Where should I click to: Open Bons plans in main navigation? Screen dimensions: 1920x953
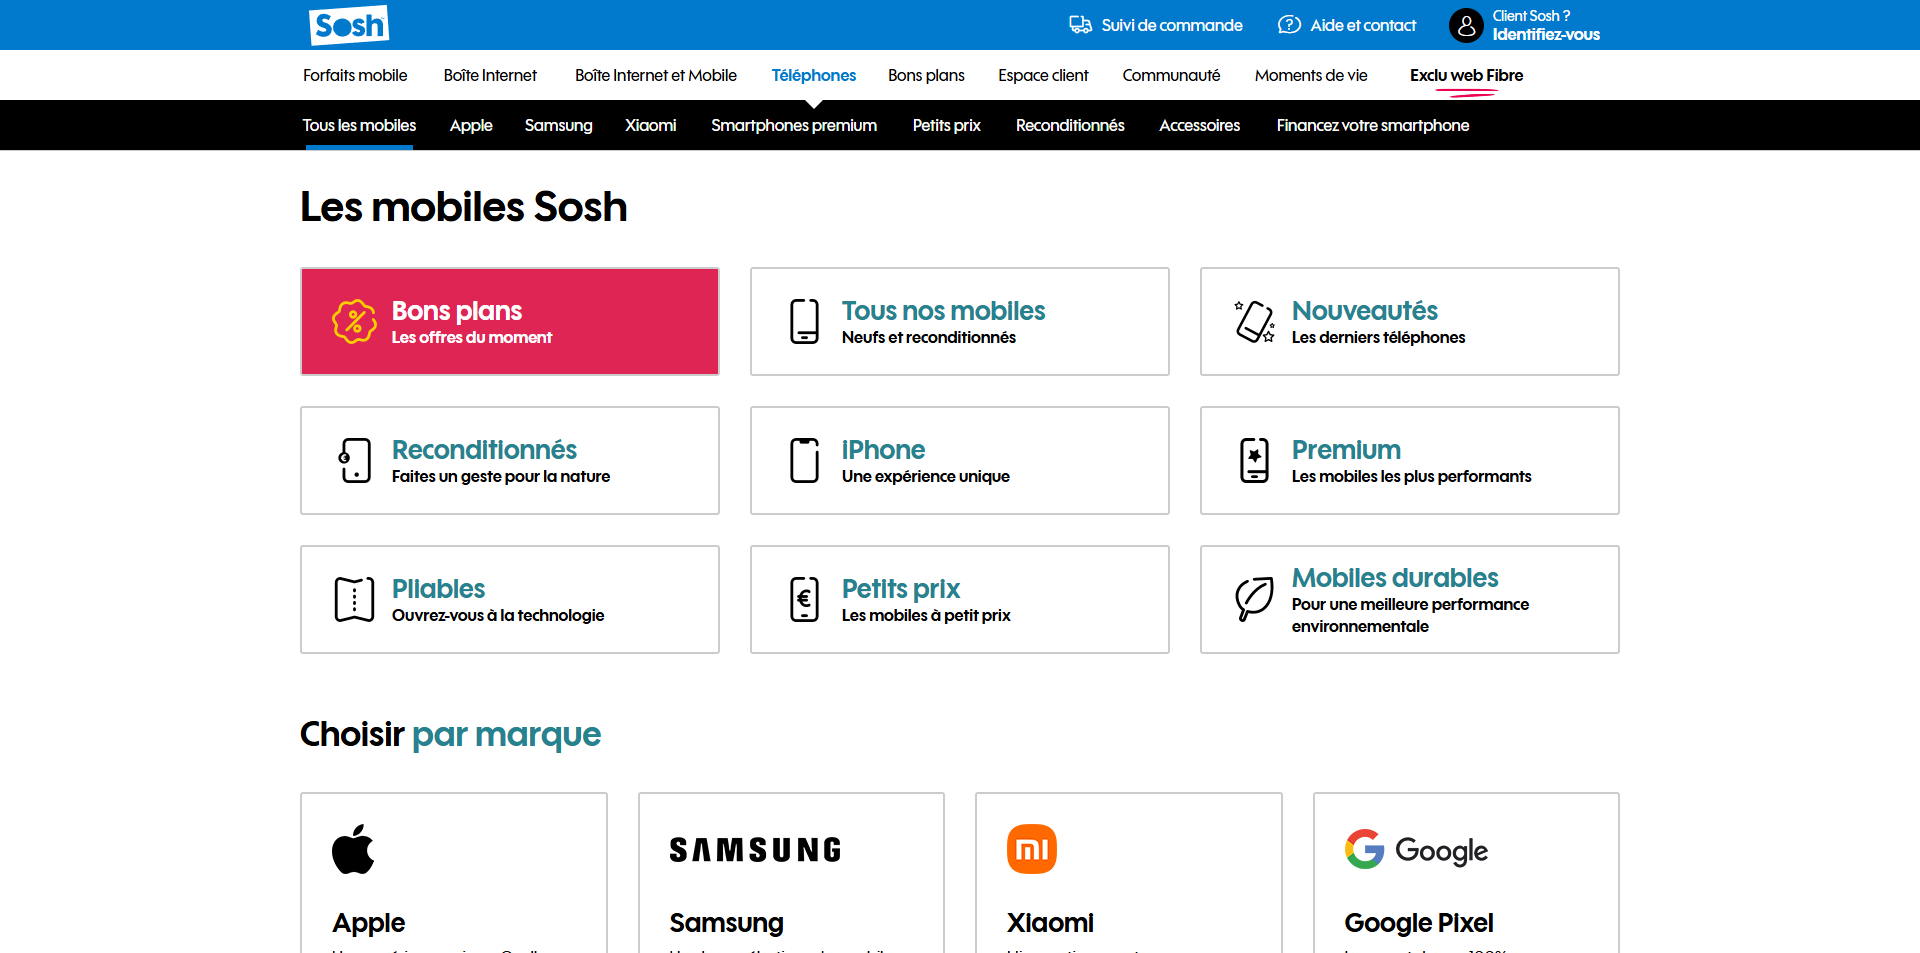(x=926, y=75)
